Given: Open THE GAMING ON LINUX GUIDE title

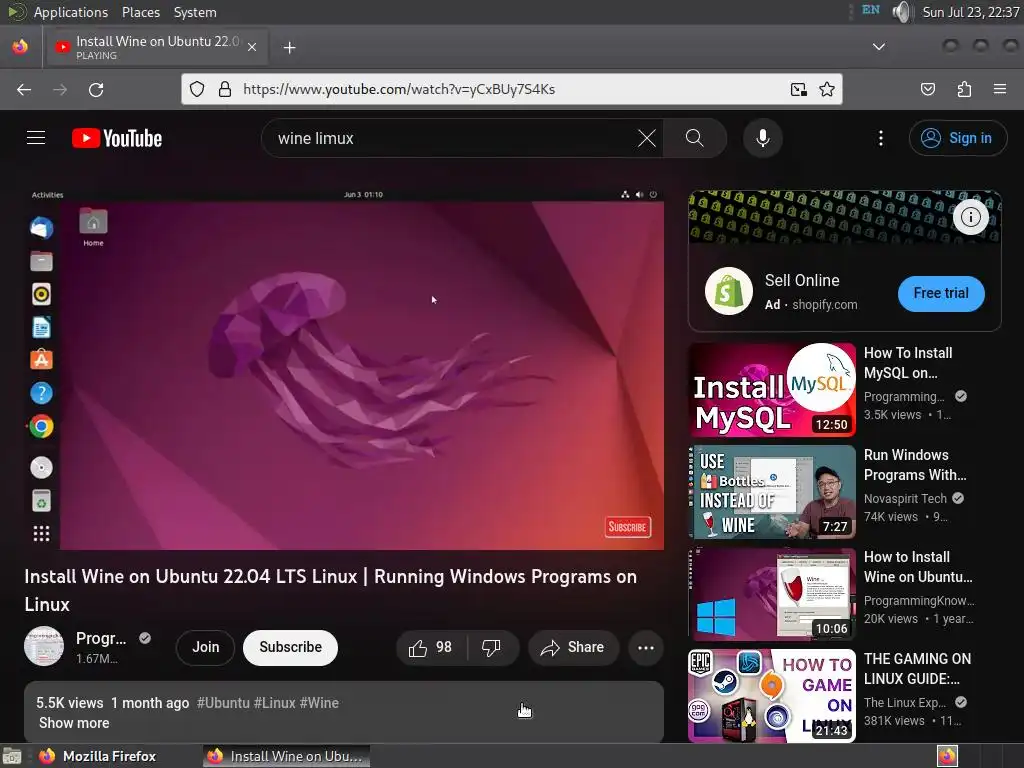Looking at the screenshot, I should click(917, 669).
